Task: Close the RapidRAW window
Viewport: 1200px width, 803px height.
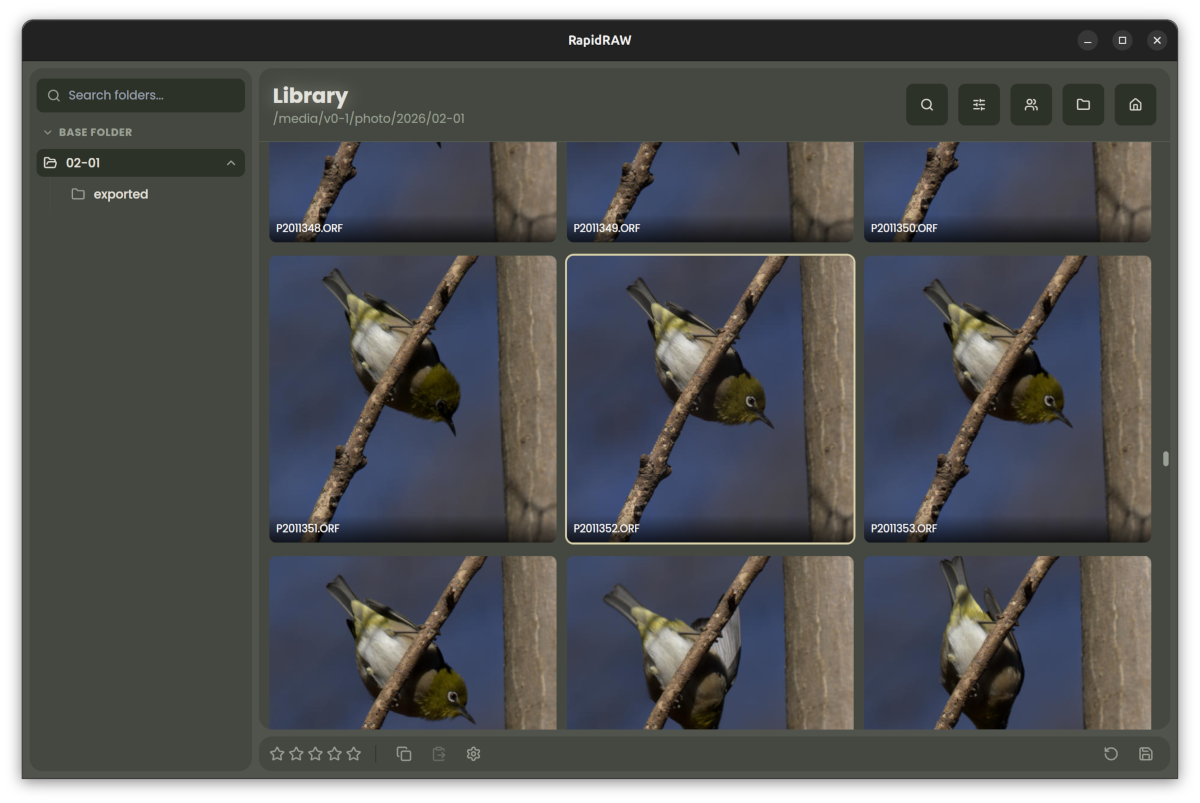Action: [x=1157, y=40]
